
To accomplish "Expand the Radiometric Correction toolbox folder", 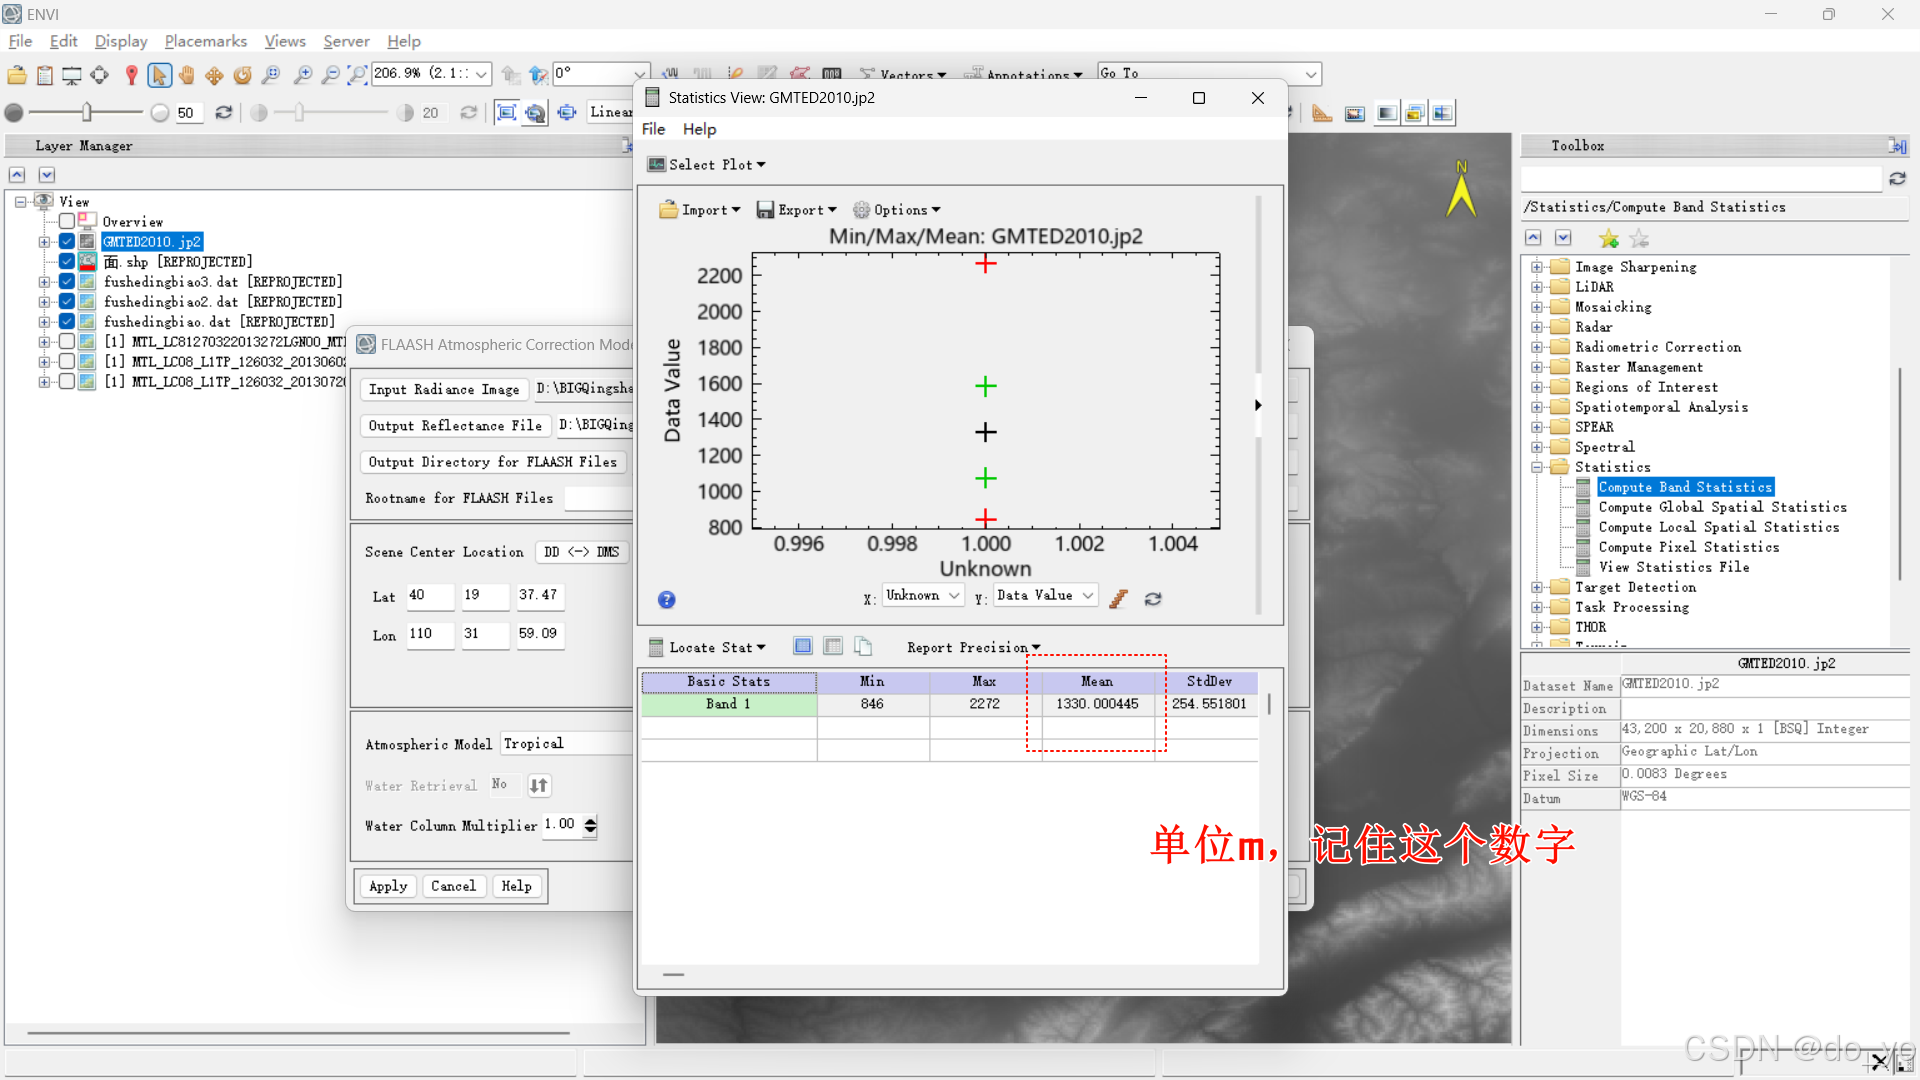I will pos(1537,347).
